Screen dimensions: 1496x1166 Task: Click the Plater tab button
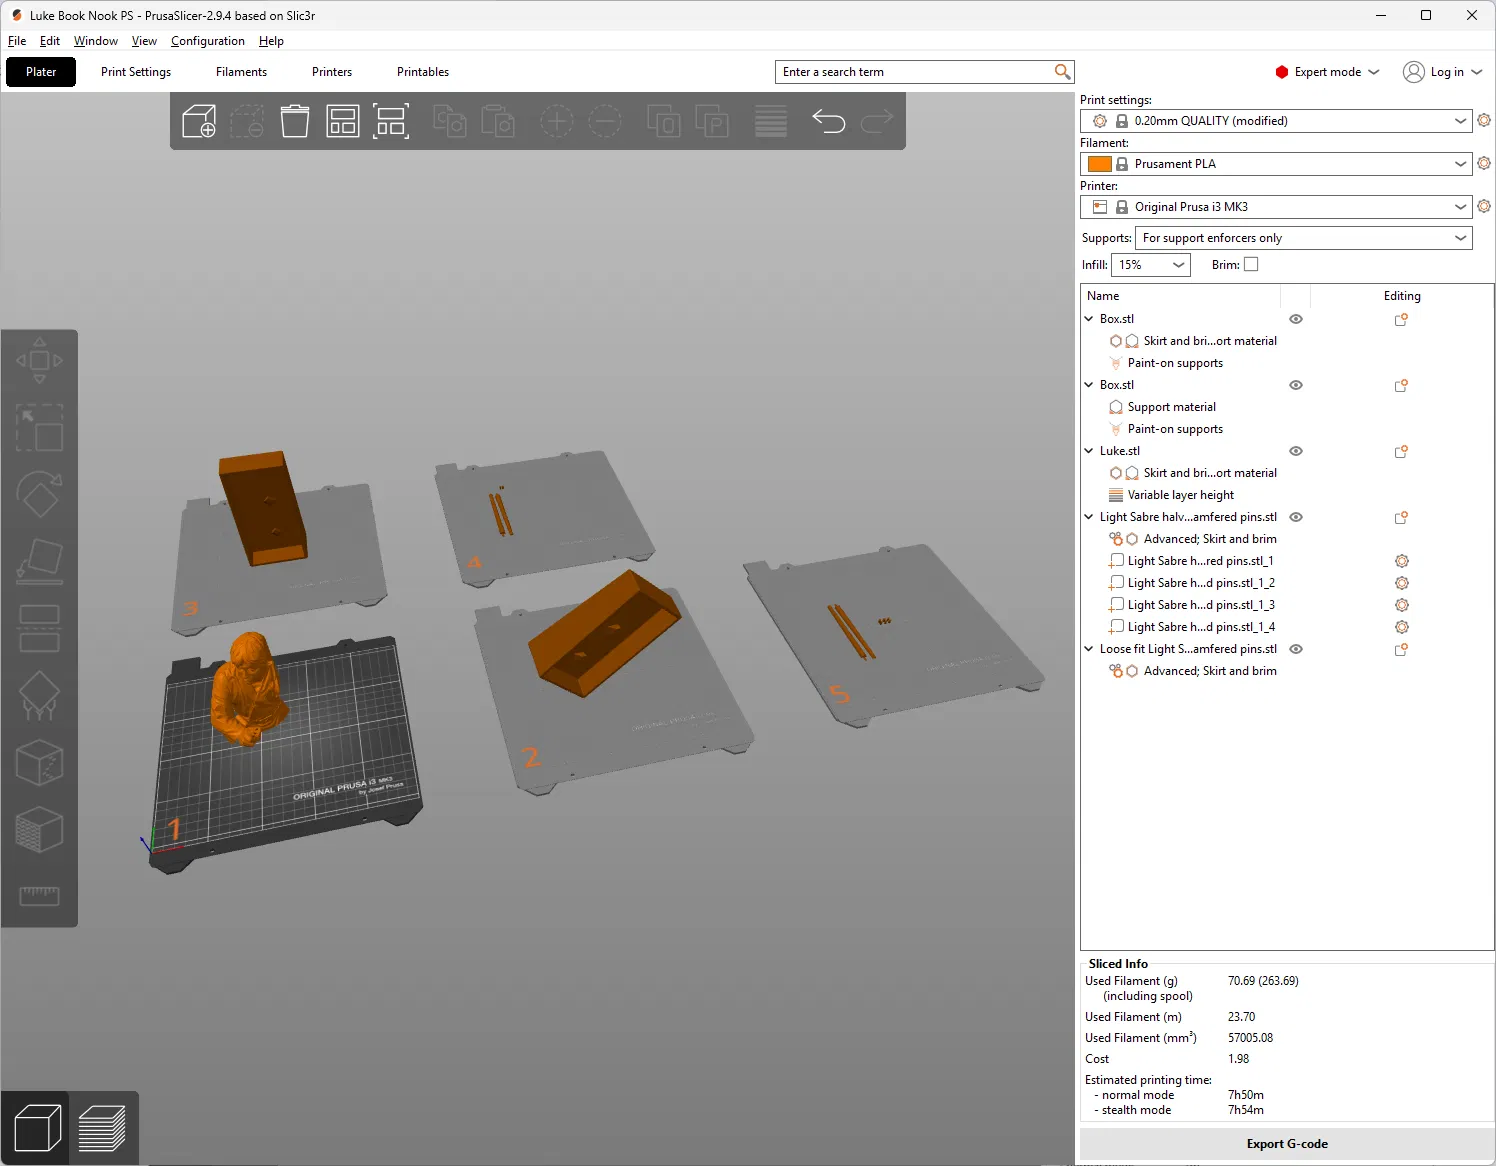[41, 72]
